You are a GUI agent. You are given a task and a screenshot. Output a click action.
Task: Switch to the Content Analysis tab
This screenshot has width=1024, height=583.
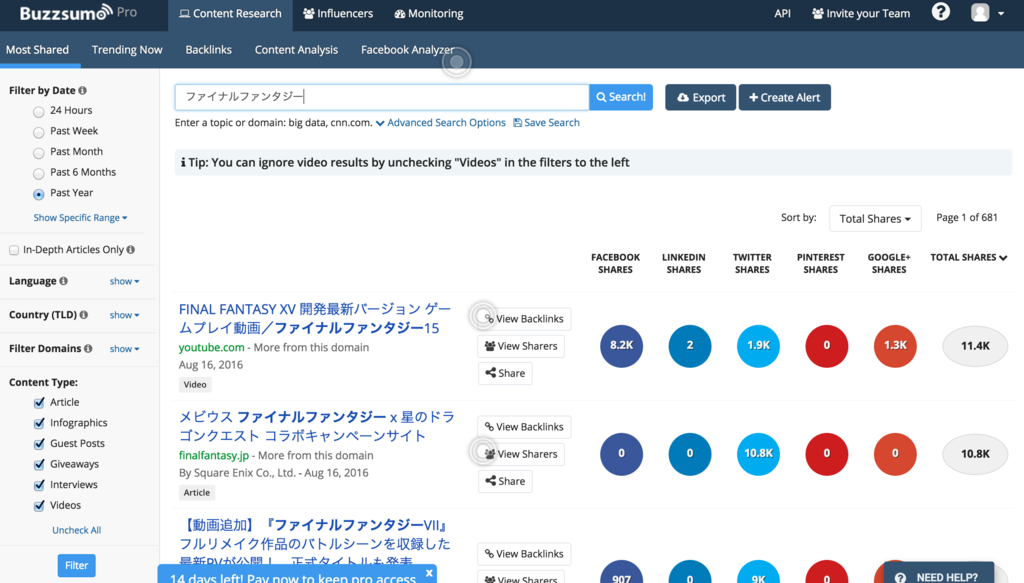(296, 50)
